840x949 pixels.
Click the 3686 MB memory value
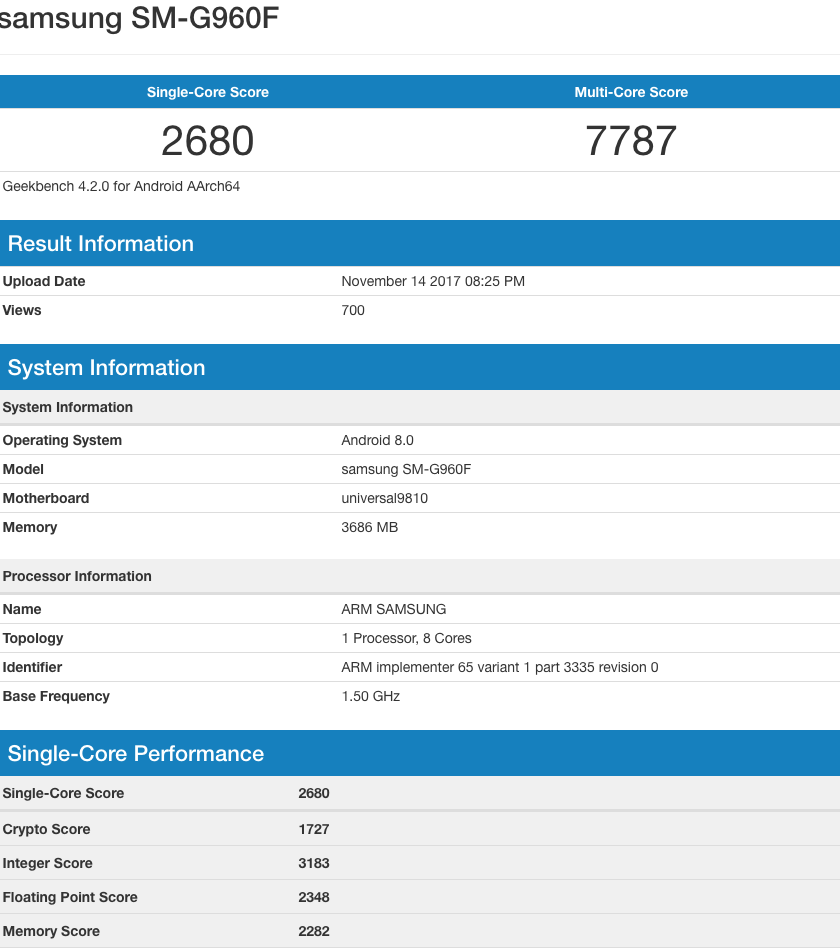[369, 527]
